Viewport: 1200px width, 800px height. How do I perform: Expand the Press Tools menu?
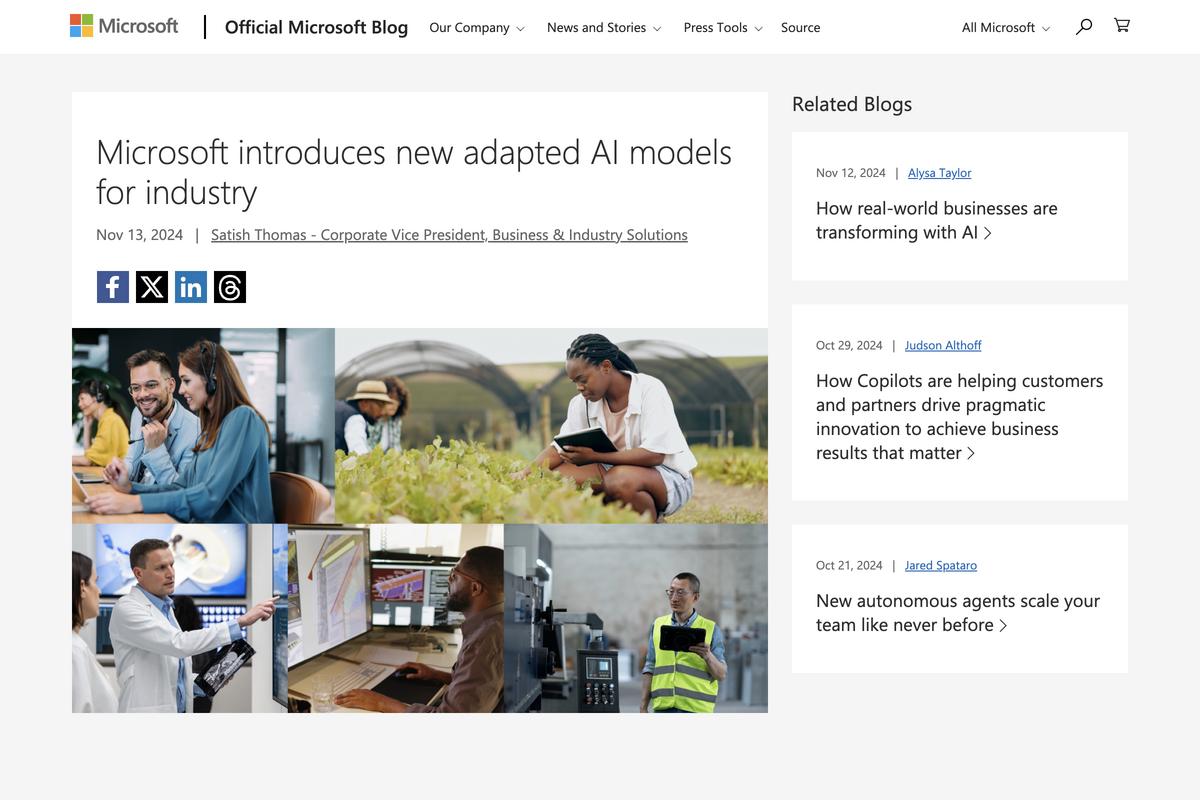click(x=723, y=28)
